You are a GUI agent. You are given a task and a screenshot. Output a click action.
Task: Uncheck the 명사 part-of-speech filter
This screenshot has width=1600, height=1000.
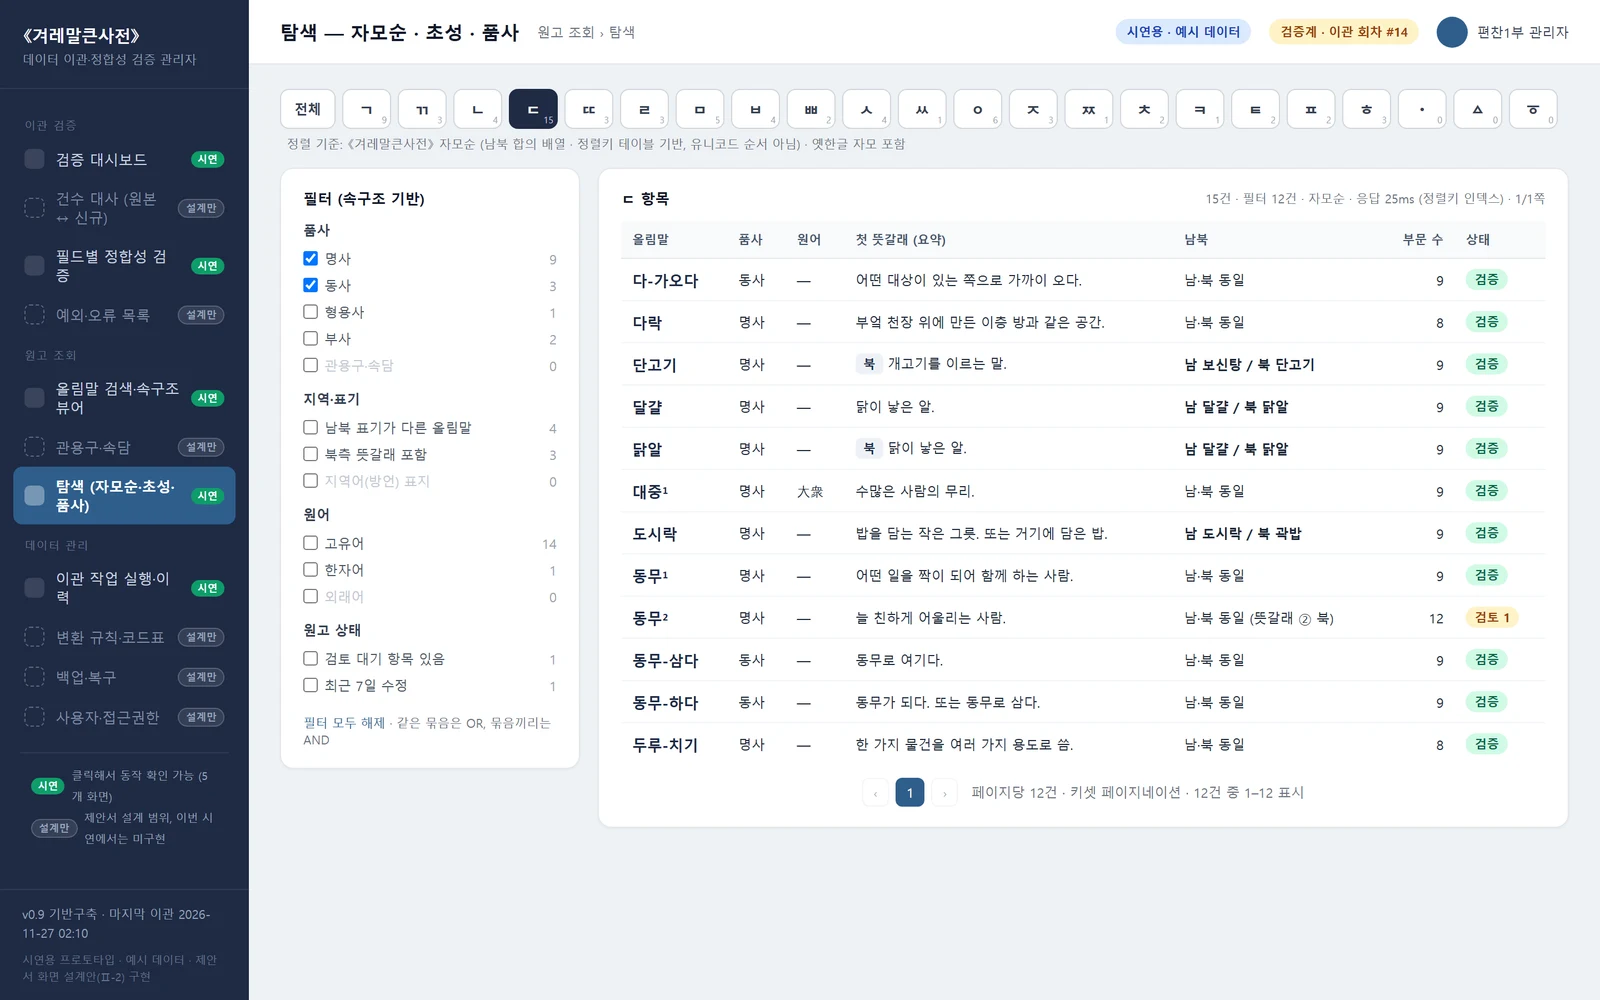pyautogui.click(x=310, y=258)
